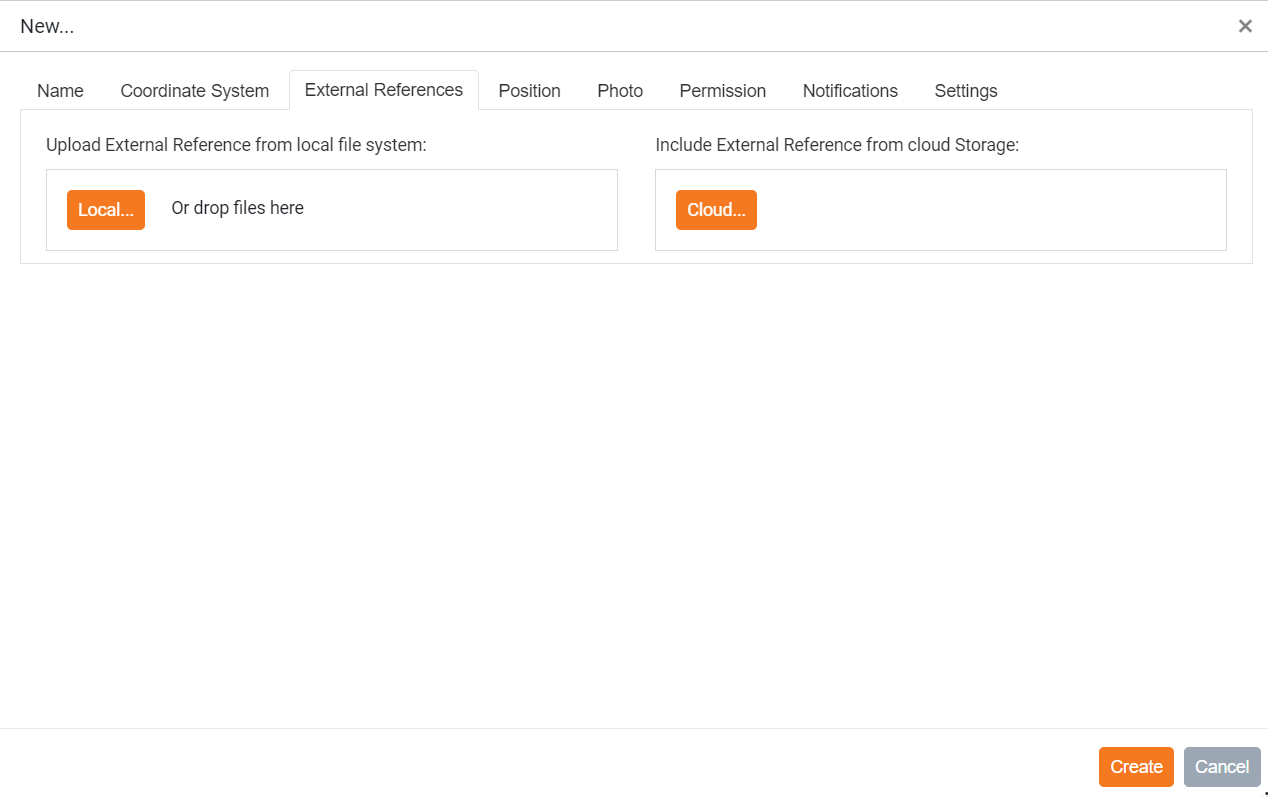Image resolution: width=1268 pixels, height=797 pixels.
Task: Open the Coordinate System tab
Action: [x=194, y=91]
